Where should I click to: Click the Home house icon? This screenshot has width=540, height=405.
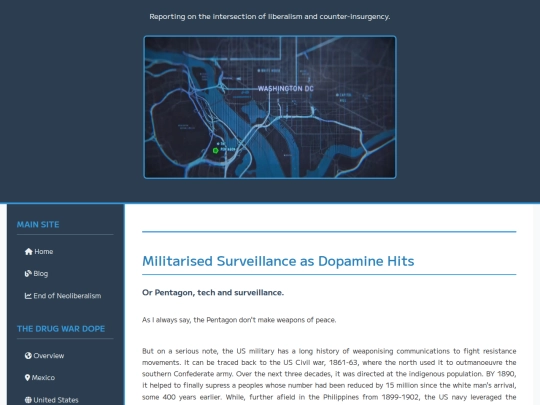29,252
